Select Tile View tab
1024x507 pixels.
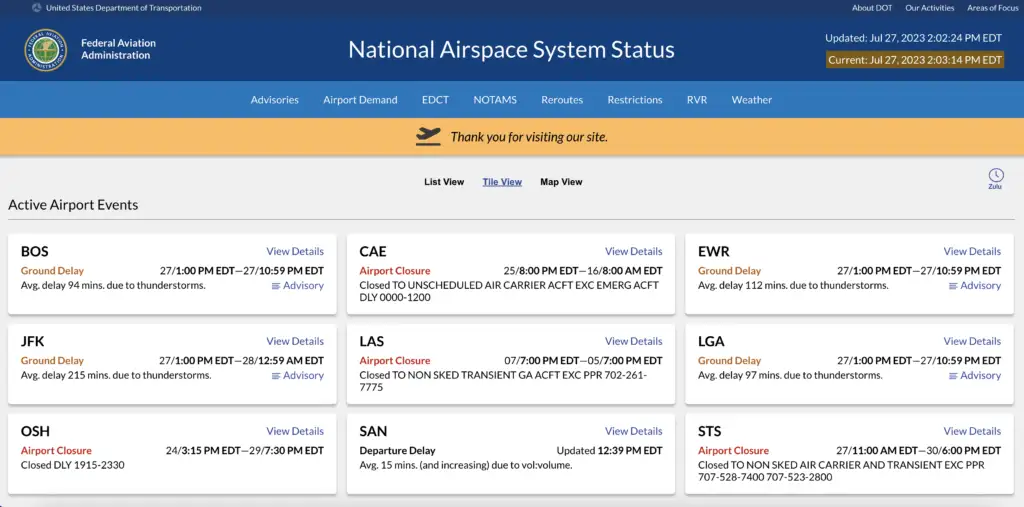point(502,182)
